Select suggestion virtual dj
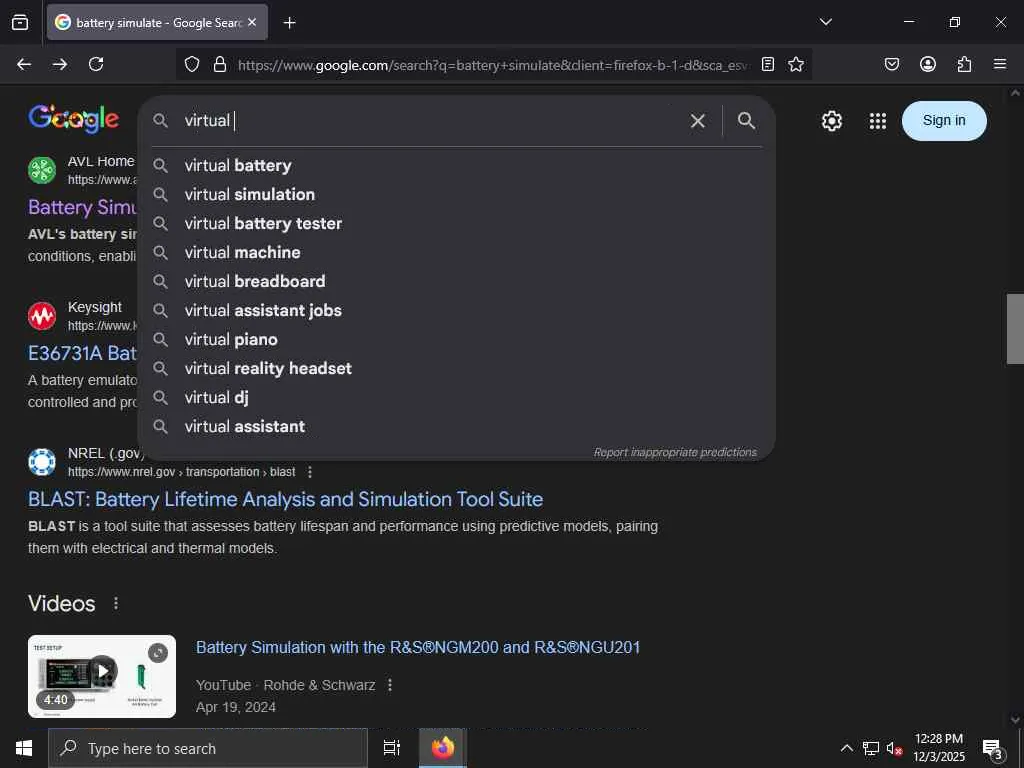The height and width of the screenshot is (768, 1024). point(456,398)
